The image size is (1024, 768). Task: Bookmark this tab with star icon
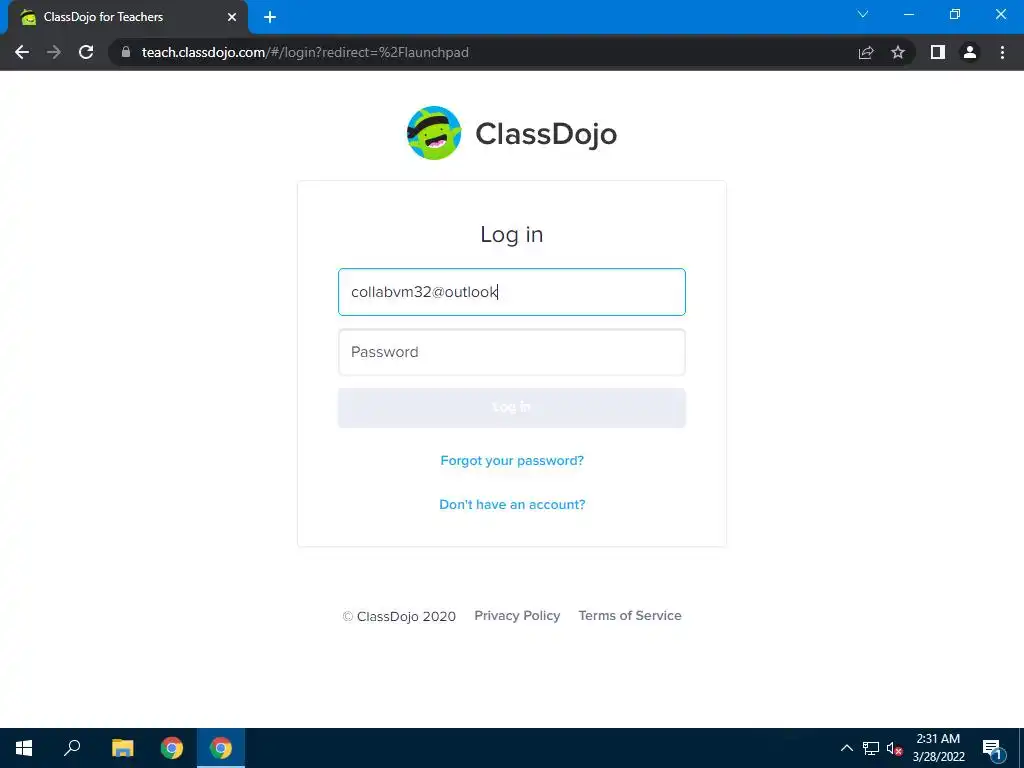898,52
